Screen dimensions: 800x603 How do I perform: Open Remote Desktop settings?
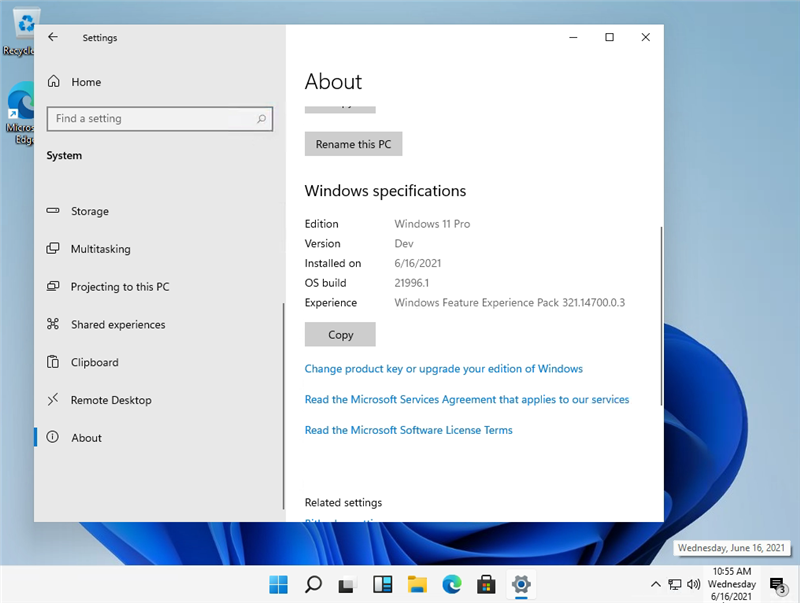pos(110,400)
